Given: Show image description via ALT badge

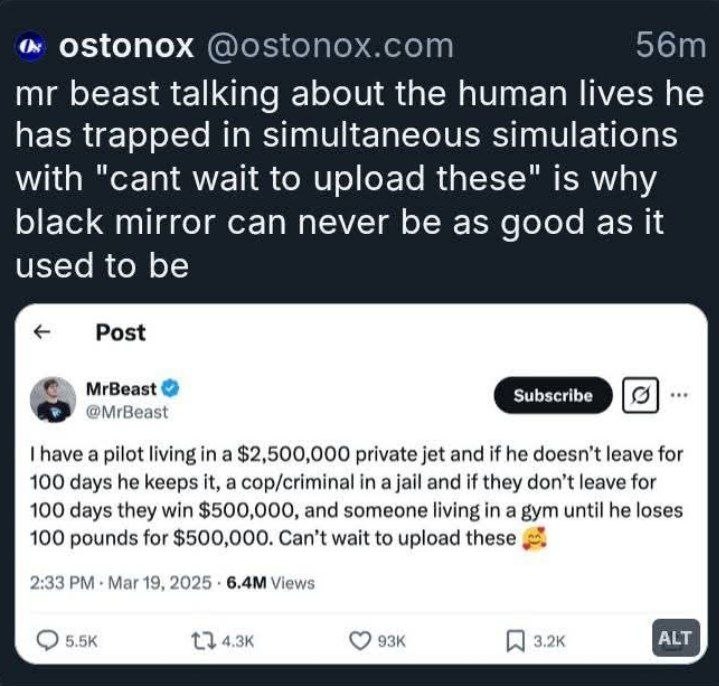Looking at the screenshot, I should (x=676, y=638).
